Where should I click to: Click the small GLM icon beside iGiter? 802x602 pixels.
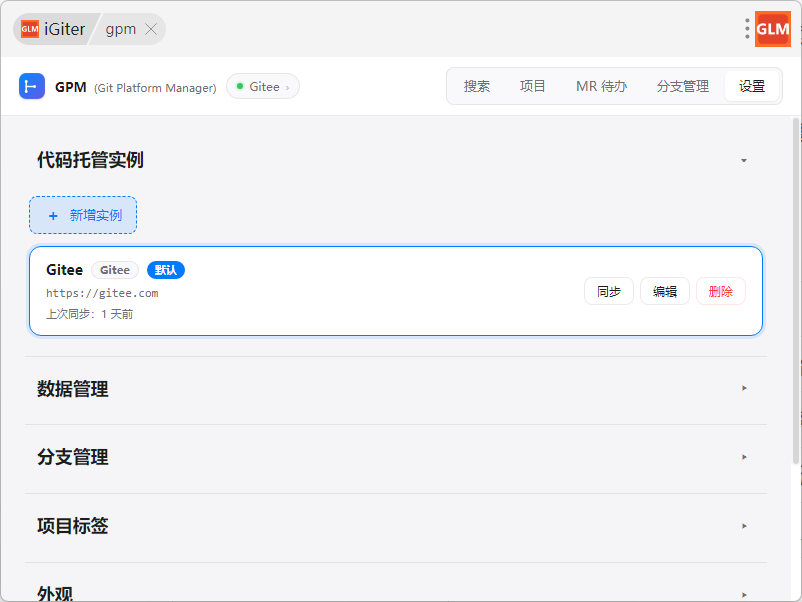[x=30, y=29]
